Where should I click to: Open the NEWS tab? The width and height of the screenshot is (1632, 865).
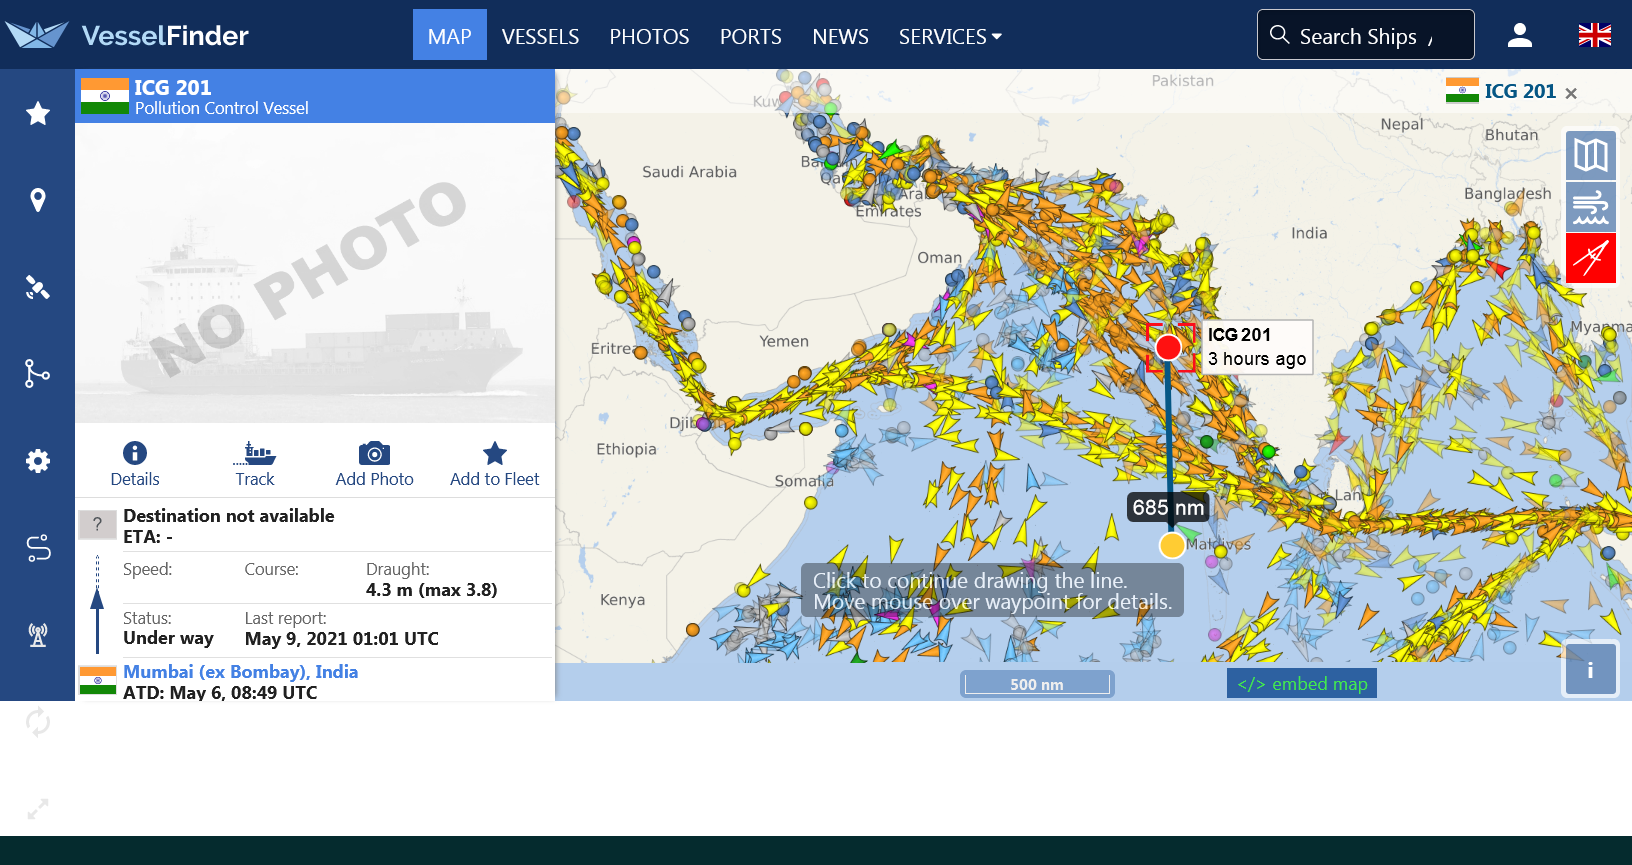coord(840,36)
